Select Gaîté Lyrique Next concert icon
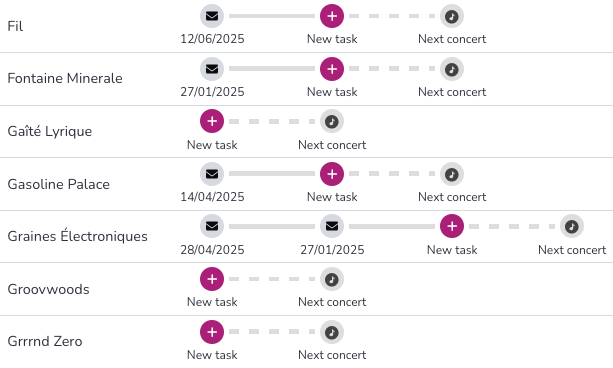 click(x=332, y=121)
